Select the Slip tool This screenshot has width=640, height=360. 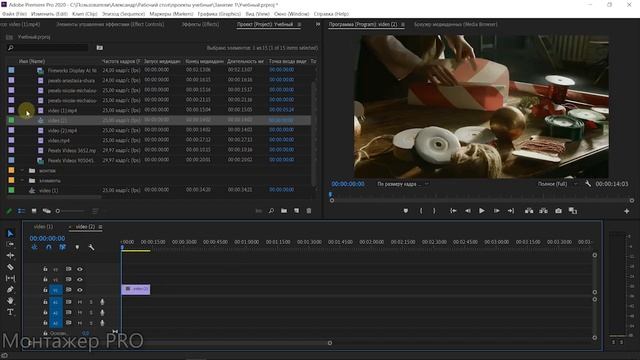[10, 278]
